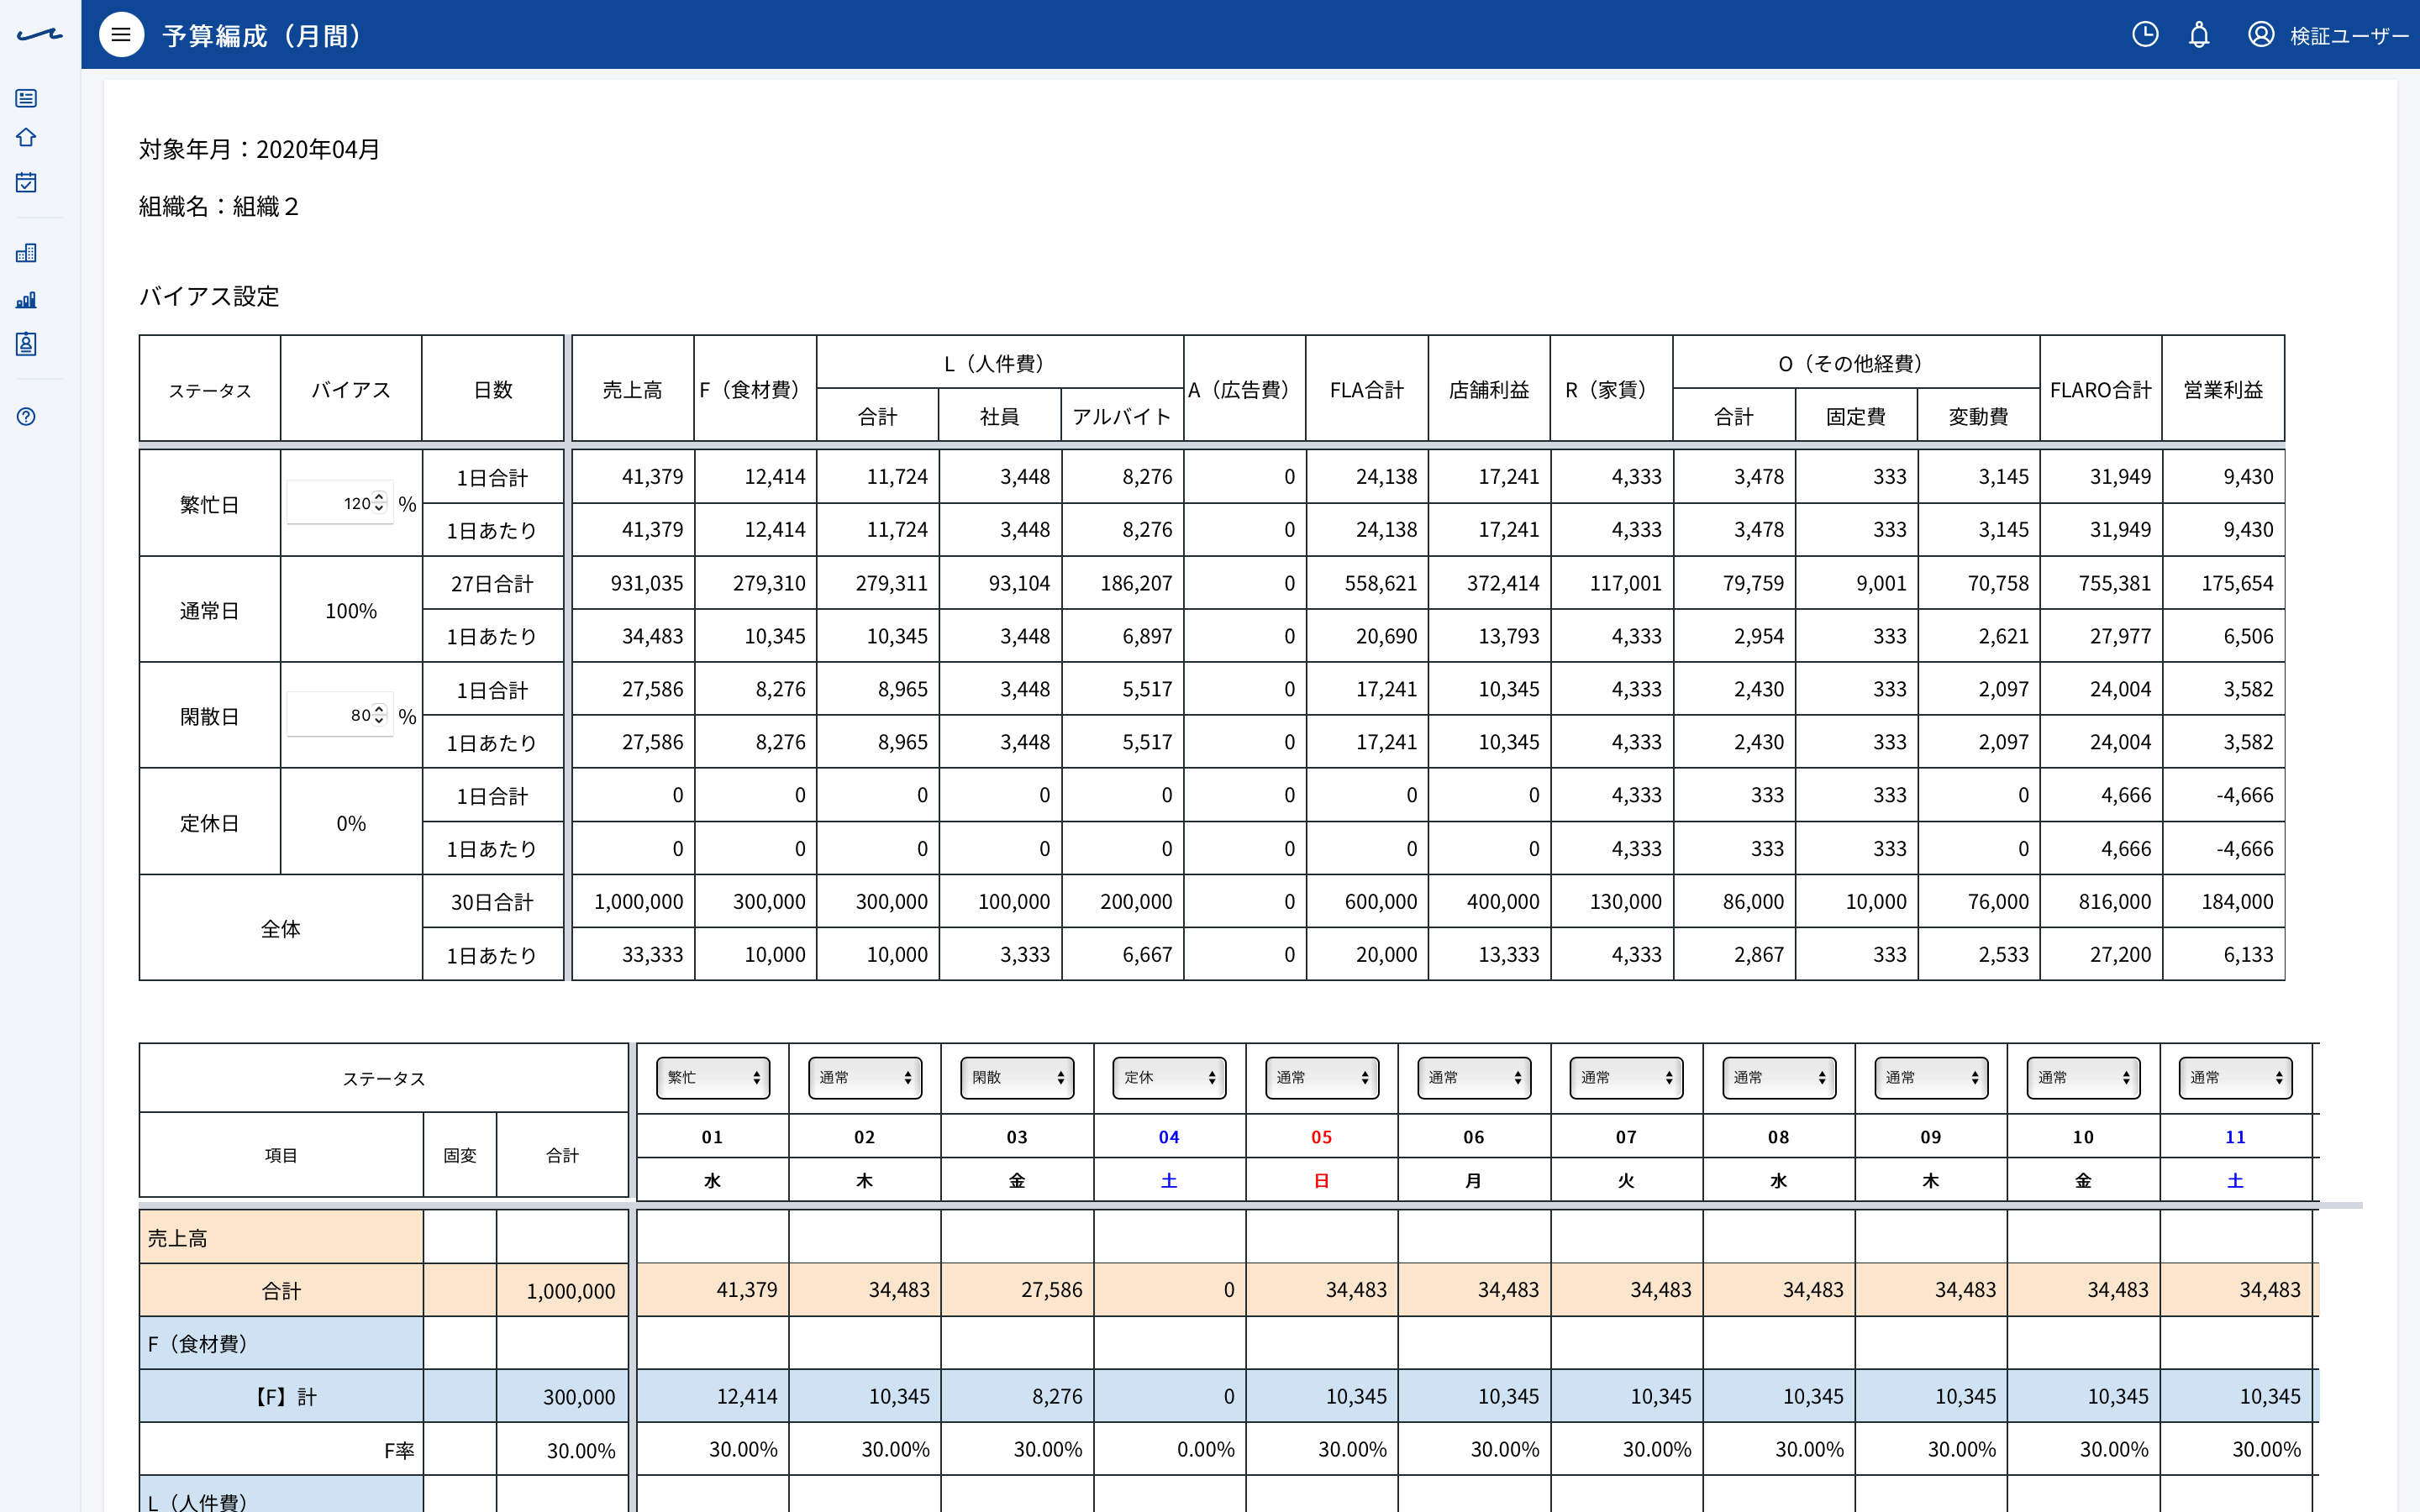2420x1512 pixels.
Task: Change day 04 status dropdown showing 定休
Action: (1169, 1078)
